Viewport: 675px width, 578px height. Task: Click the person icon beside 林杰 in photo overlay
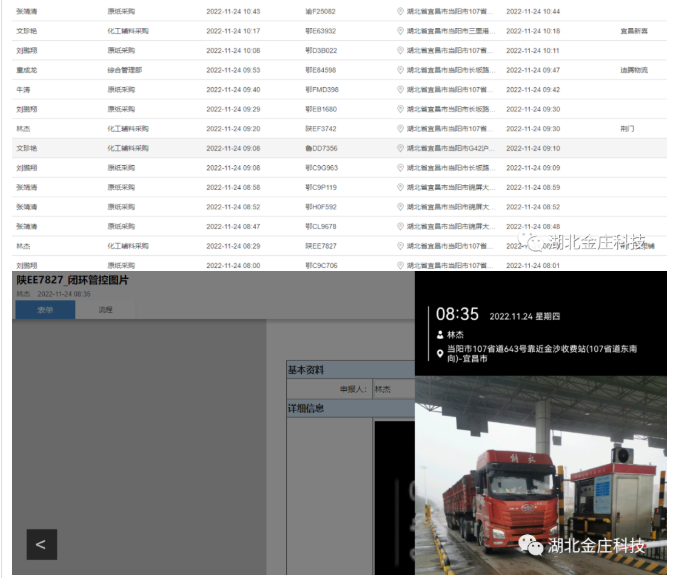coord(440,336)
